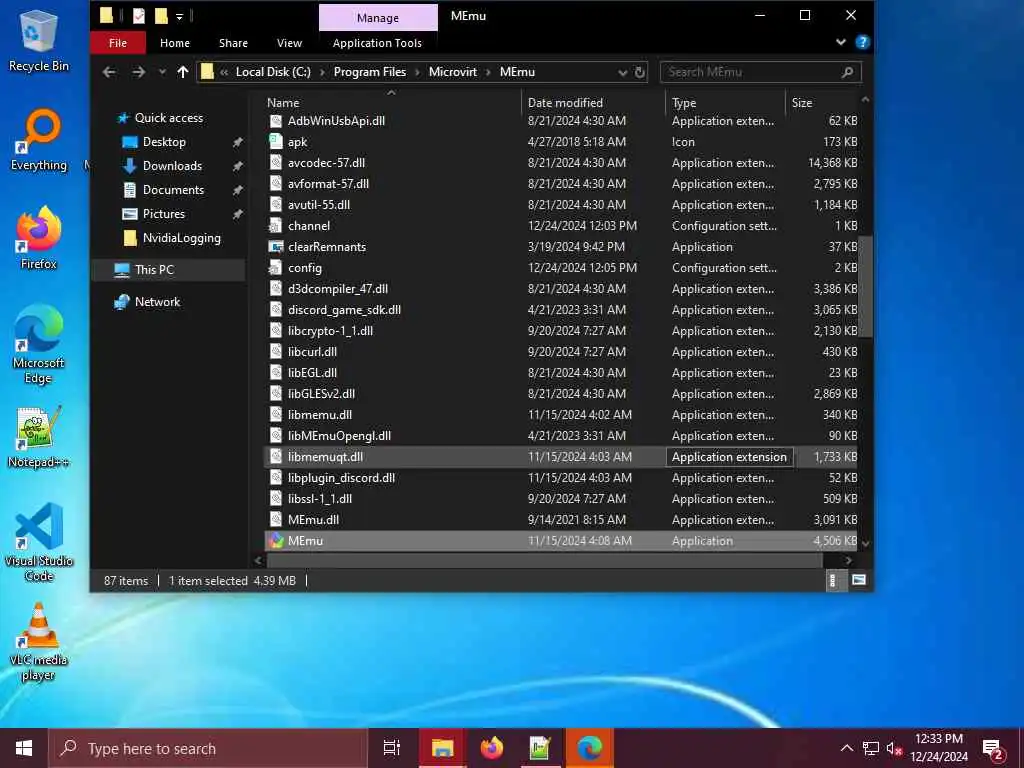Click the Manage contextual tab
Image resolution: width=1024 pixels, height=768 pixels.
[378, 18]
